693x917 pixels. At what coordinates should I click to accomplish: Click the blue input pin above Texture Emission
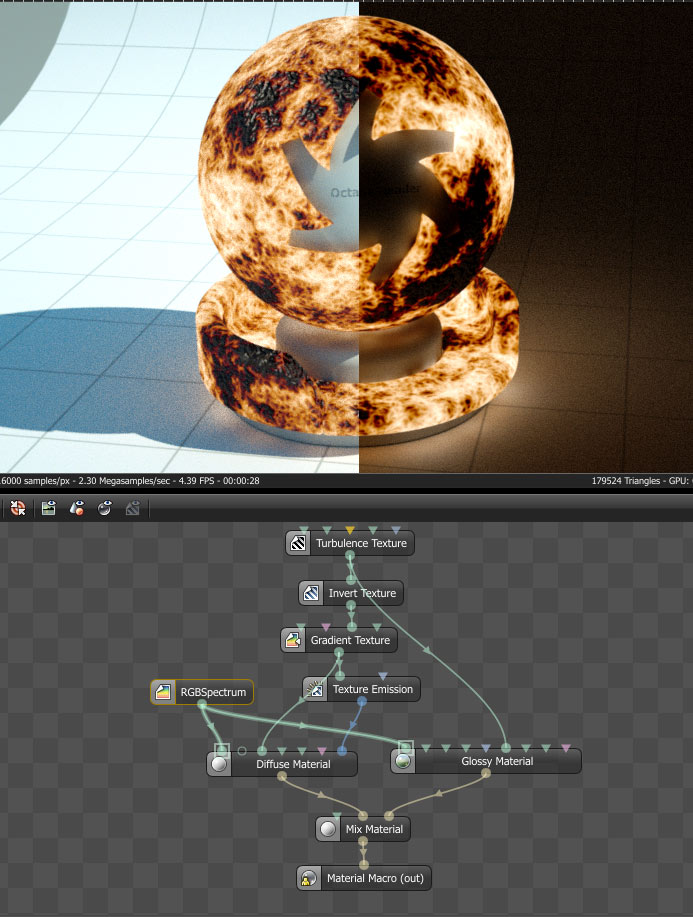[383, 677]
